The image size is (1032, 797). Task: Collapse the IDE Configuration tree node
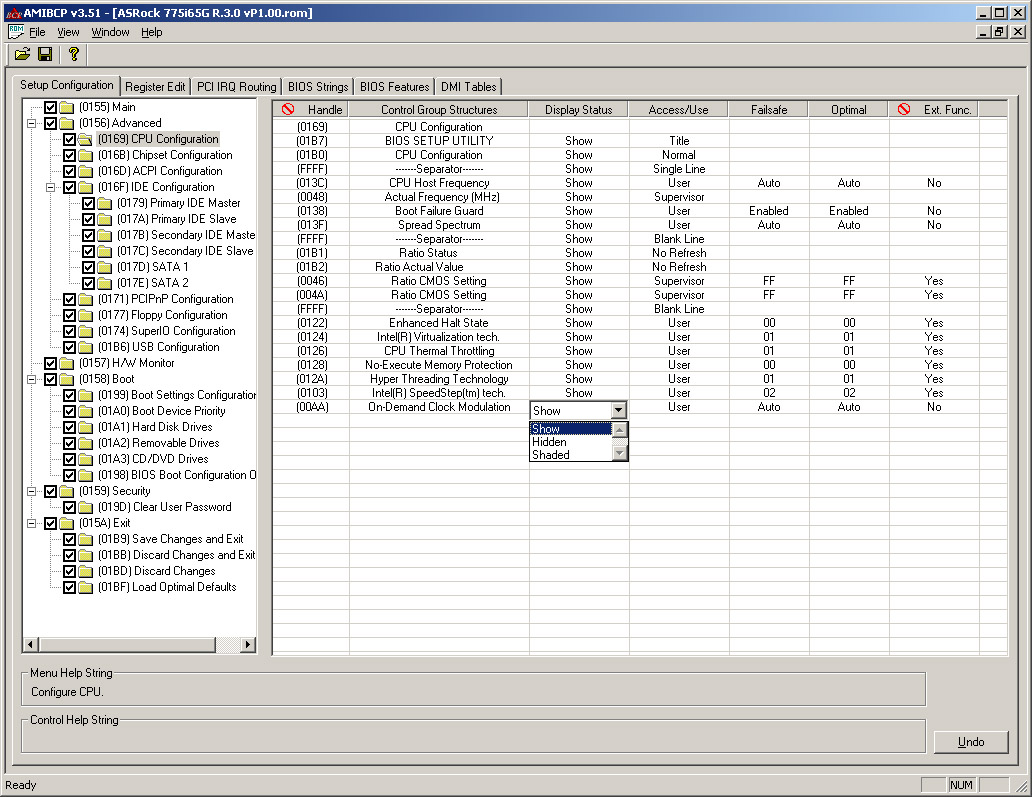tap(51, 187)
